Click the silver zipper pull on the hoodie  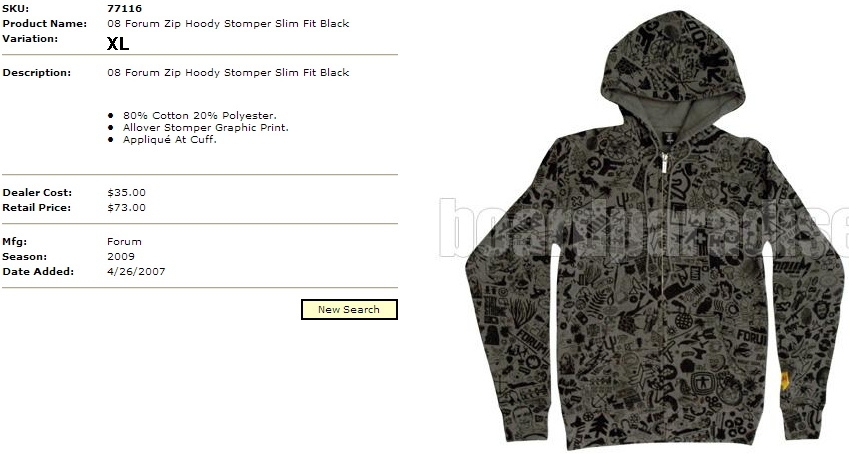(664, 163)
